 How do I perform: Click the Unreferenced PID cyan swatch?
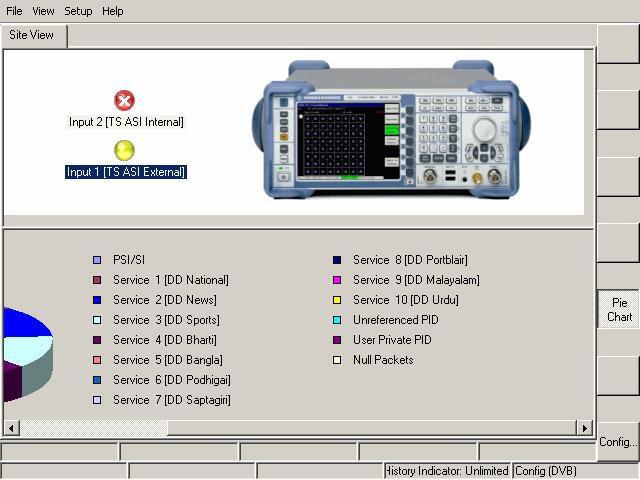tap(337, 320)
